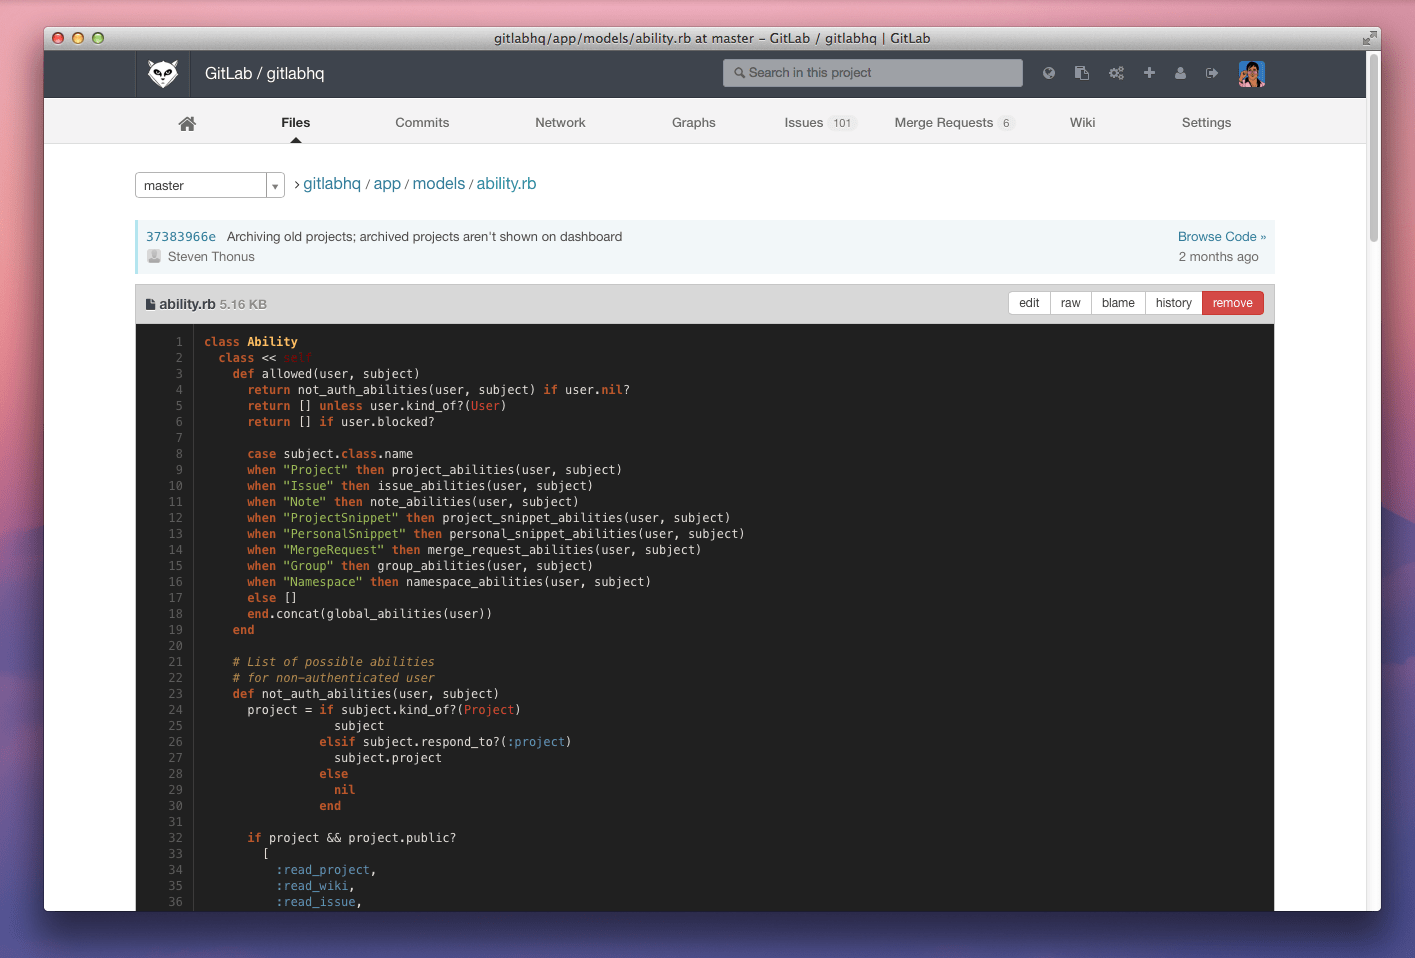
Task: Open the master branch dropdown
Action: click(x=273, y=185)
